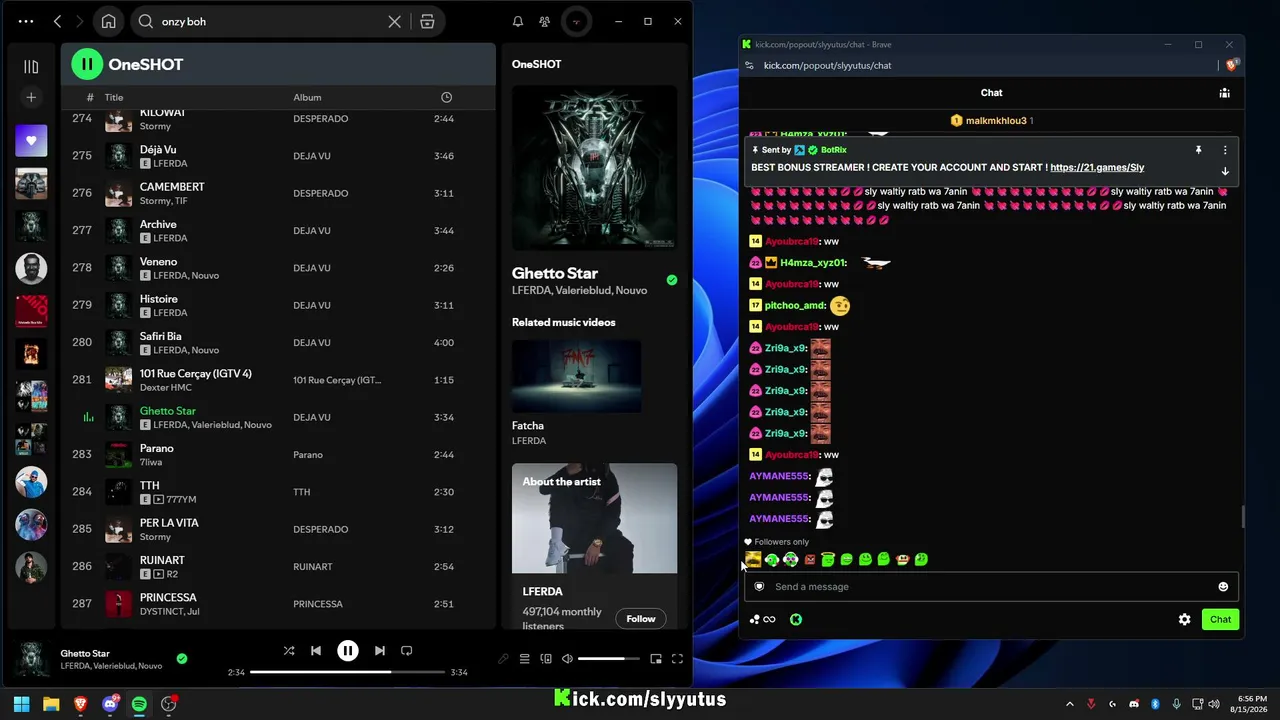Image resolution: width=1280 pixels, height=720 pixels.
Task: Create a new playlist with plus icon
Action: 31,97
